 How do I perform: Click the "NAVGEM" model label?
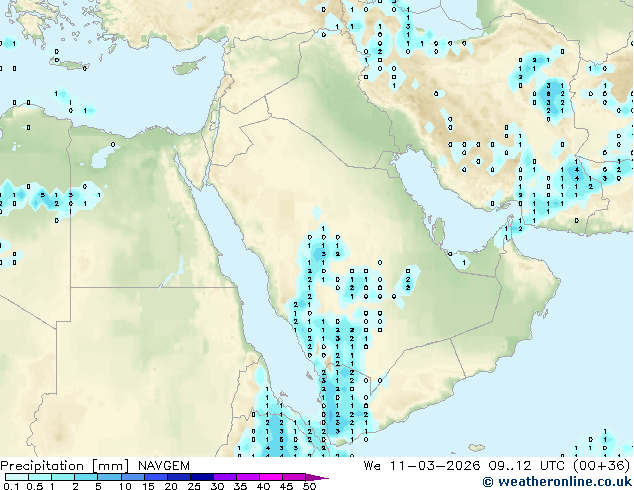164,466
